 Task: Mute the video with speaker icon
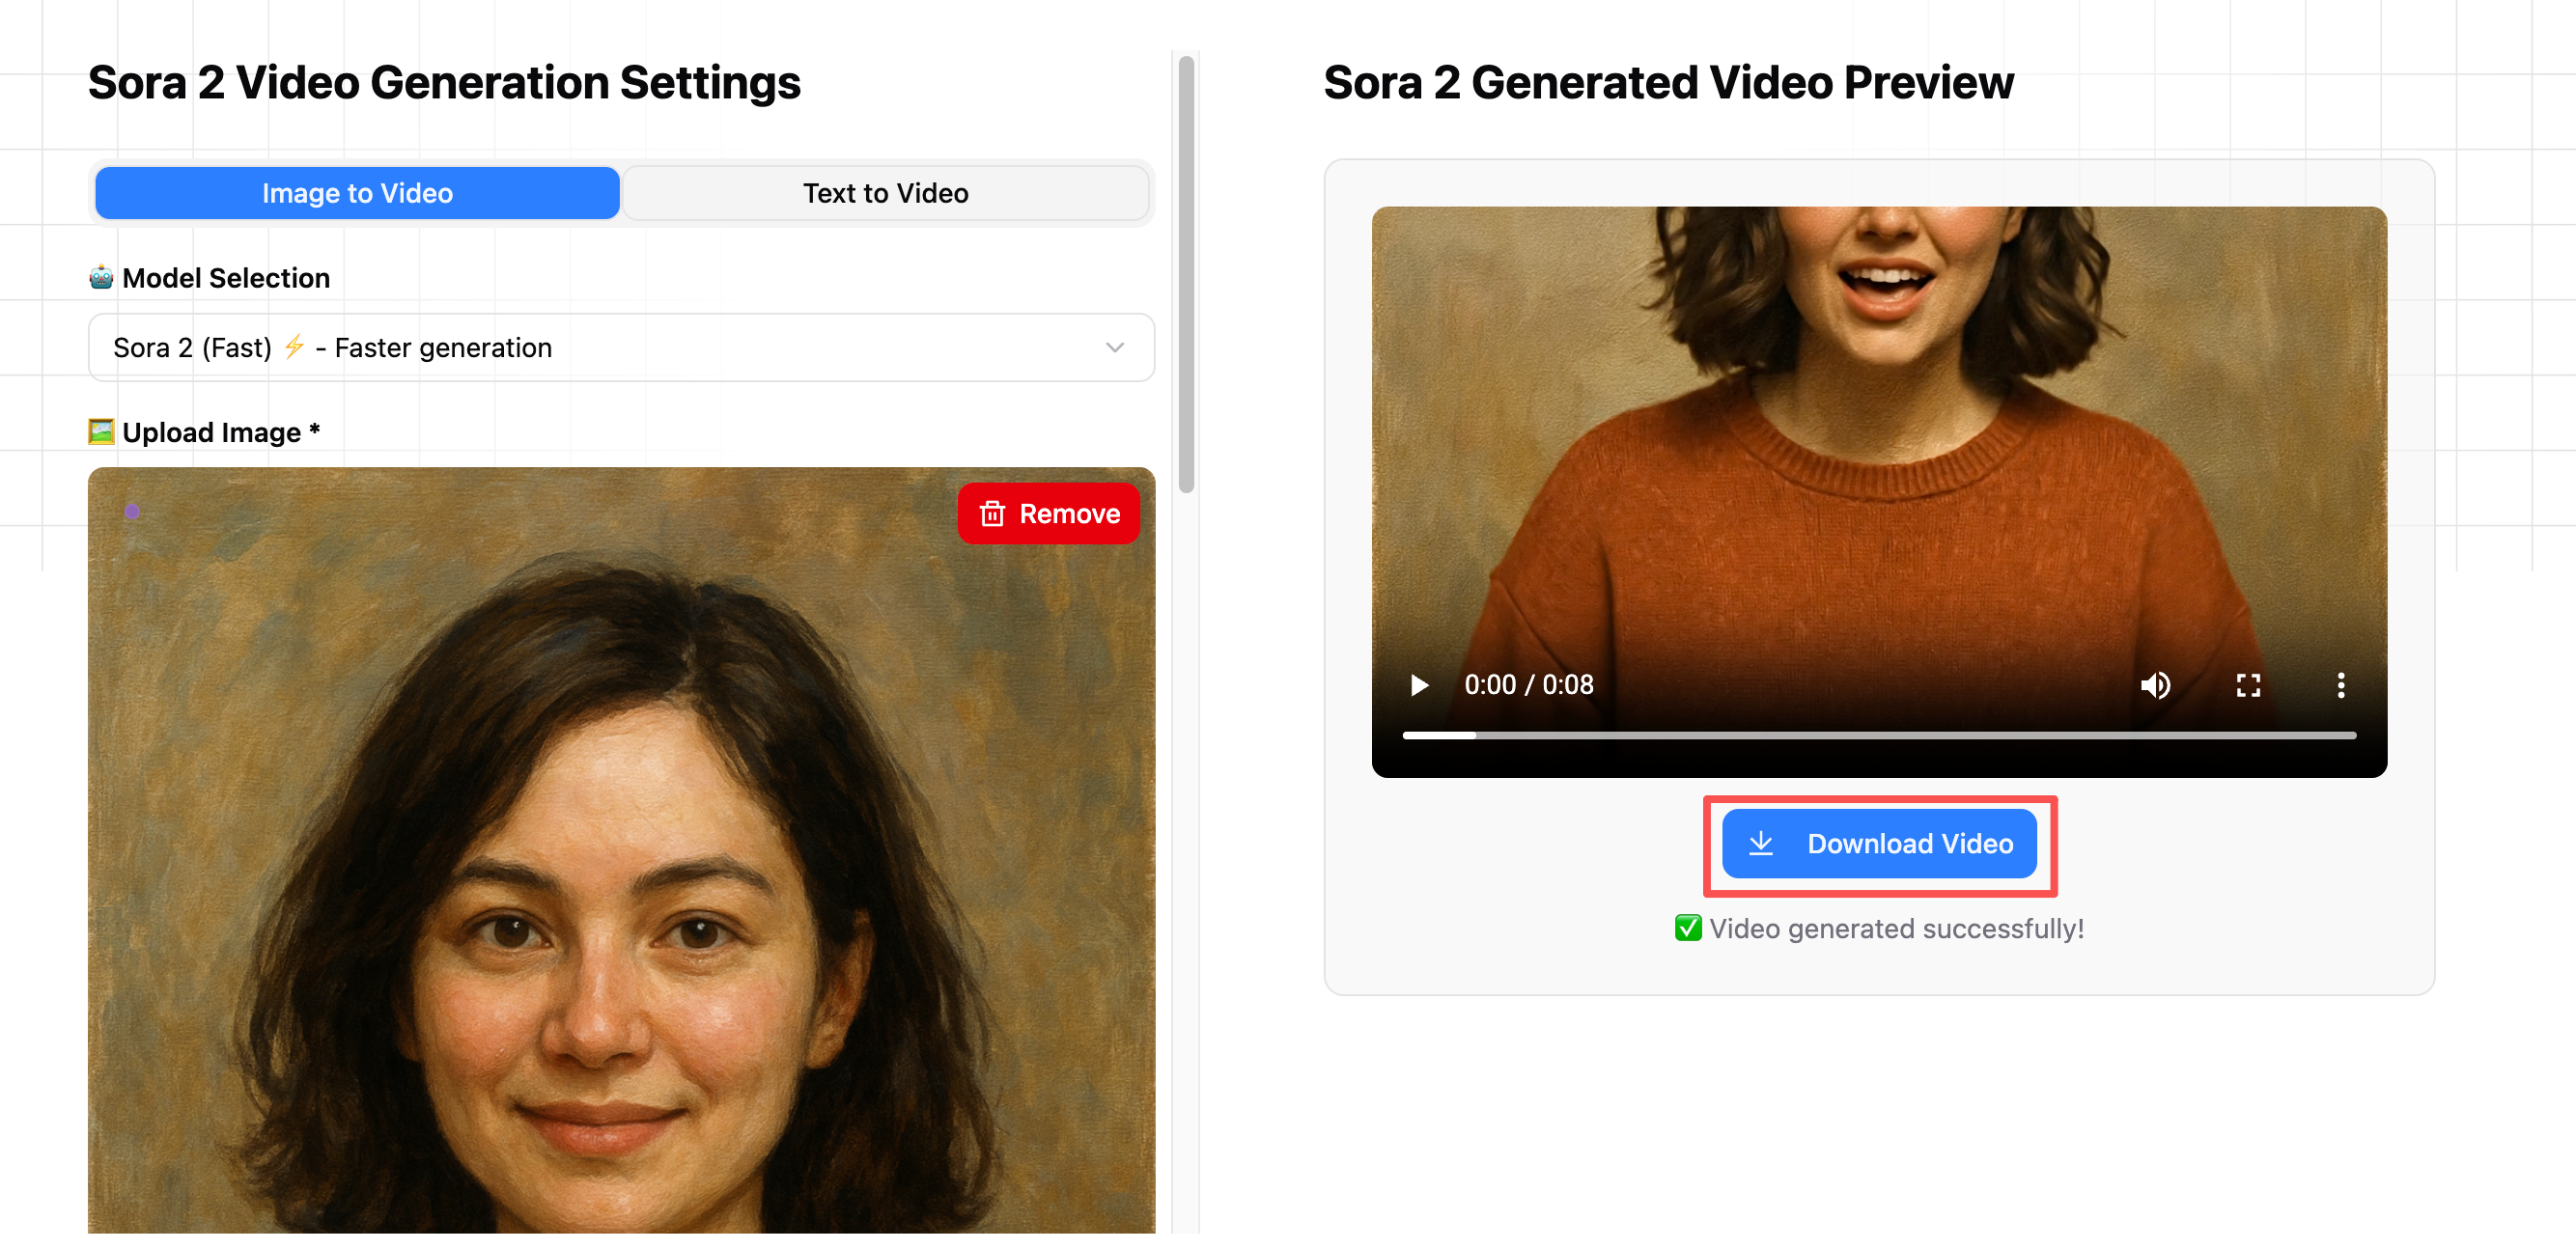(2155, 685)
